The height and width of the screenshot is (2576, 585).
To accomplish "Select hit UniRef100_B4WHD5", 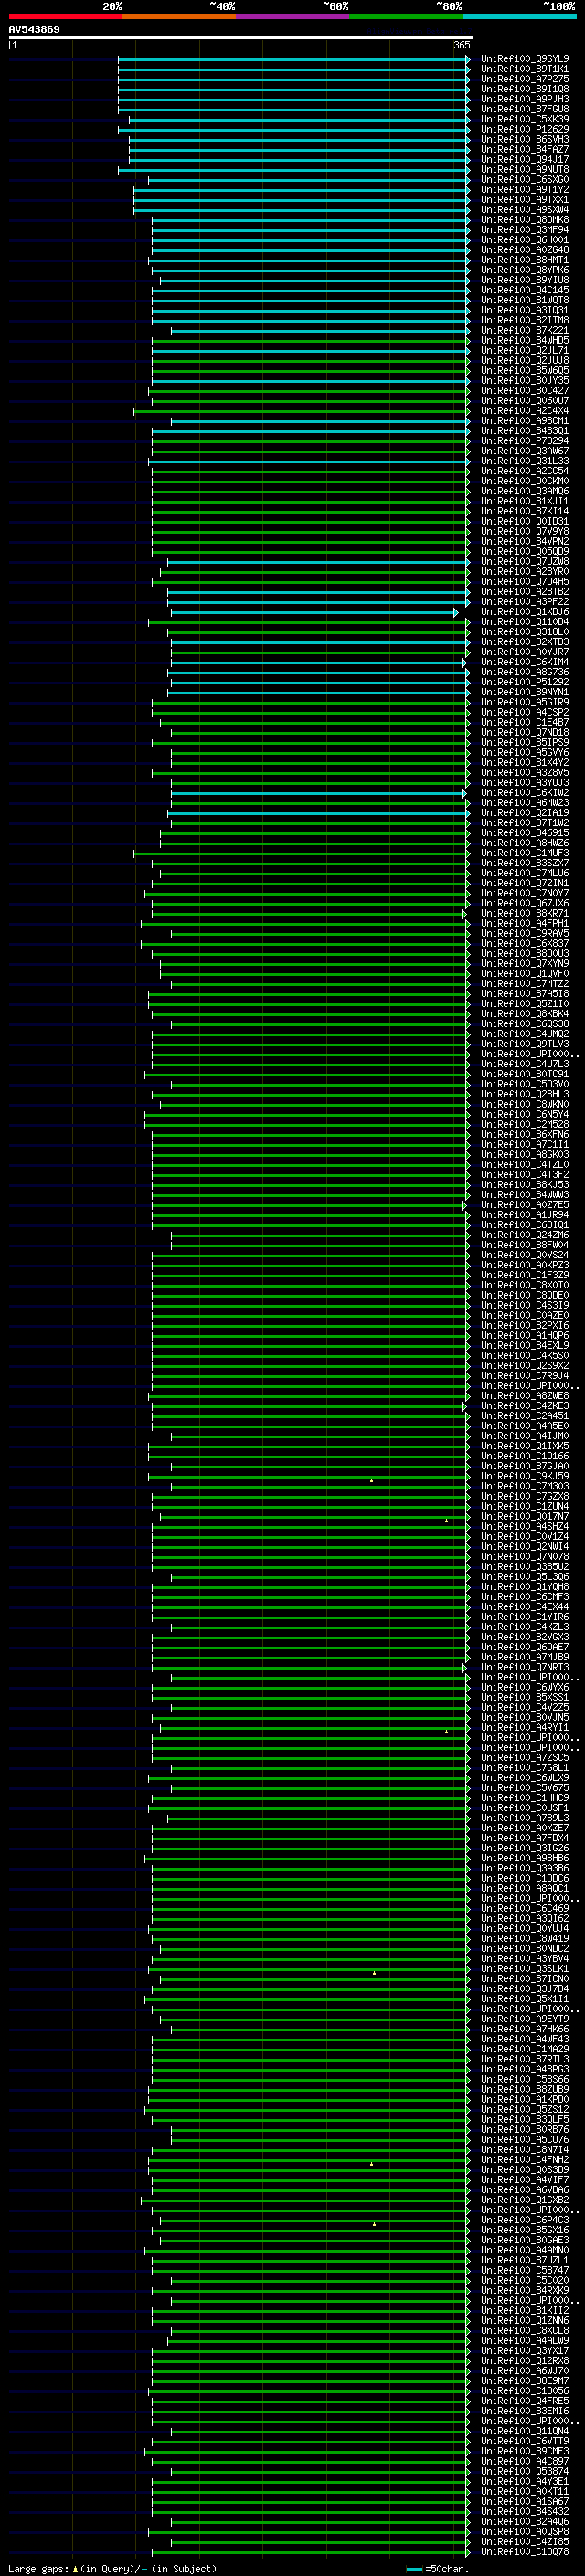I will [525, 341].
